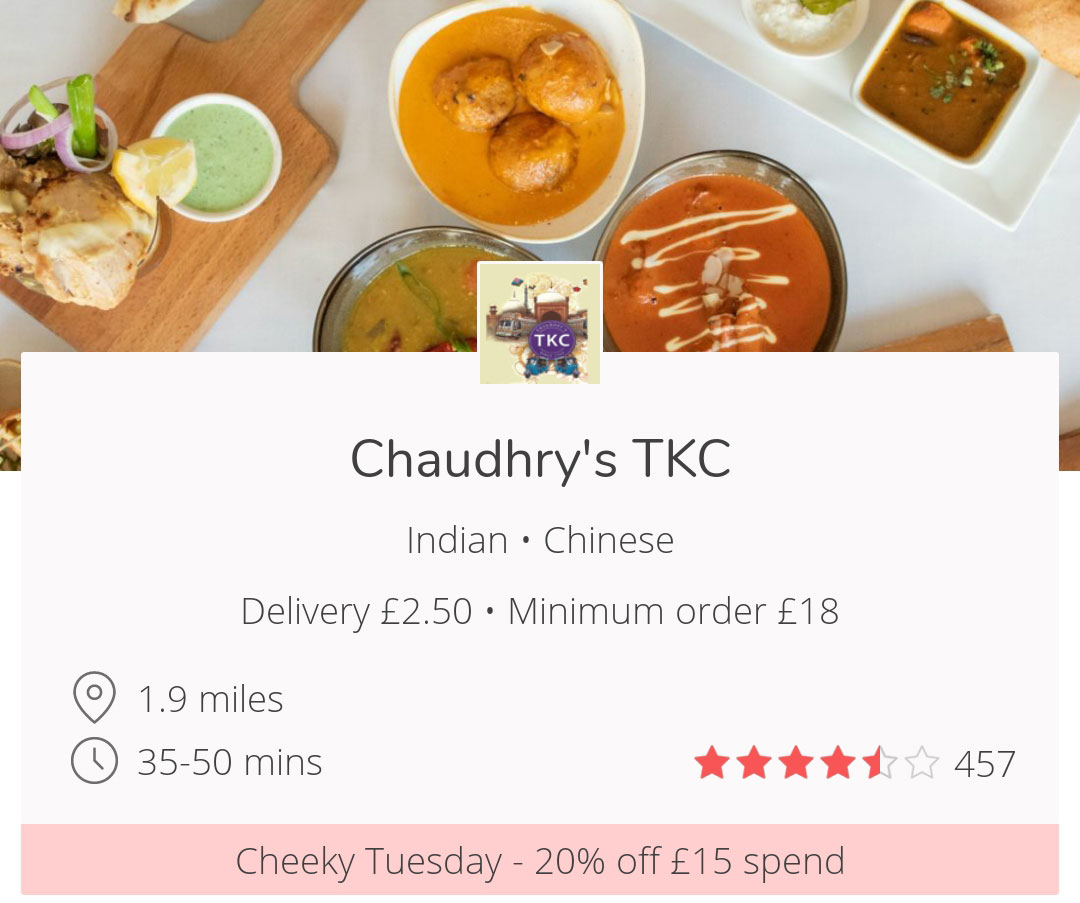Image resolution: width=1080 pixels, height=903 pixels.
Task: Click the fourth red rating star
Action: click(838, 762)
